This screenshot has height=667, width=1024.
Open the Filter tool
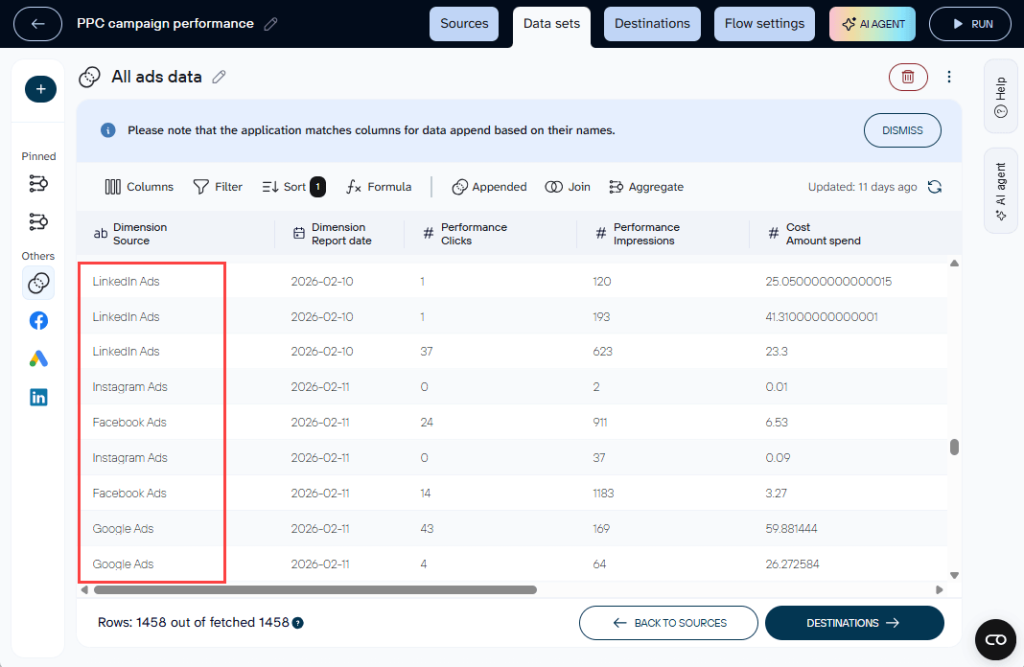(218, 187)
